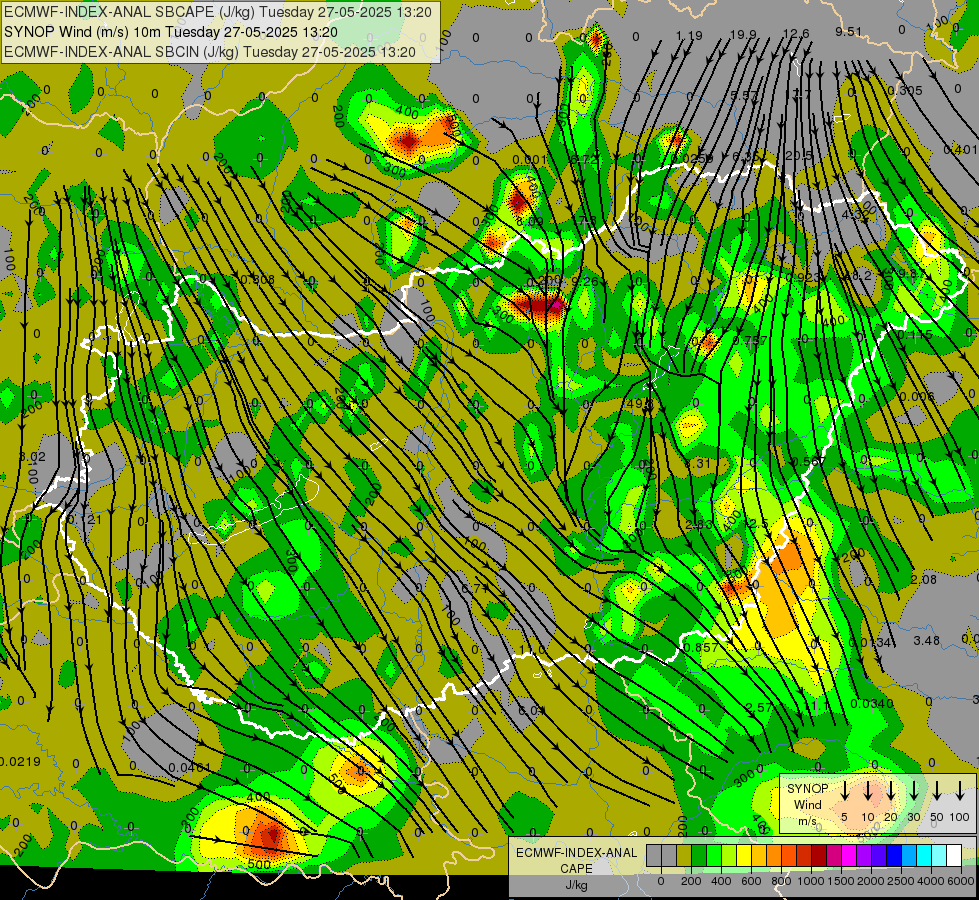
Task: Click the 0.0219 value label on map
Action: pyautogui.click(x=20, y=761)
